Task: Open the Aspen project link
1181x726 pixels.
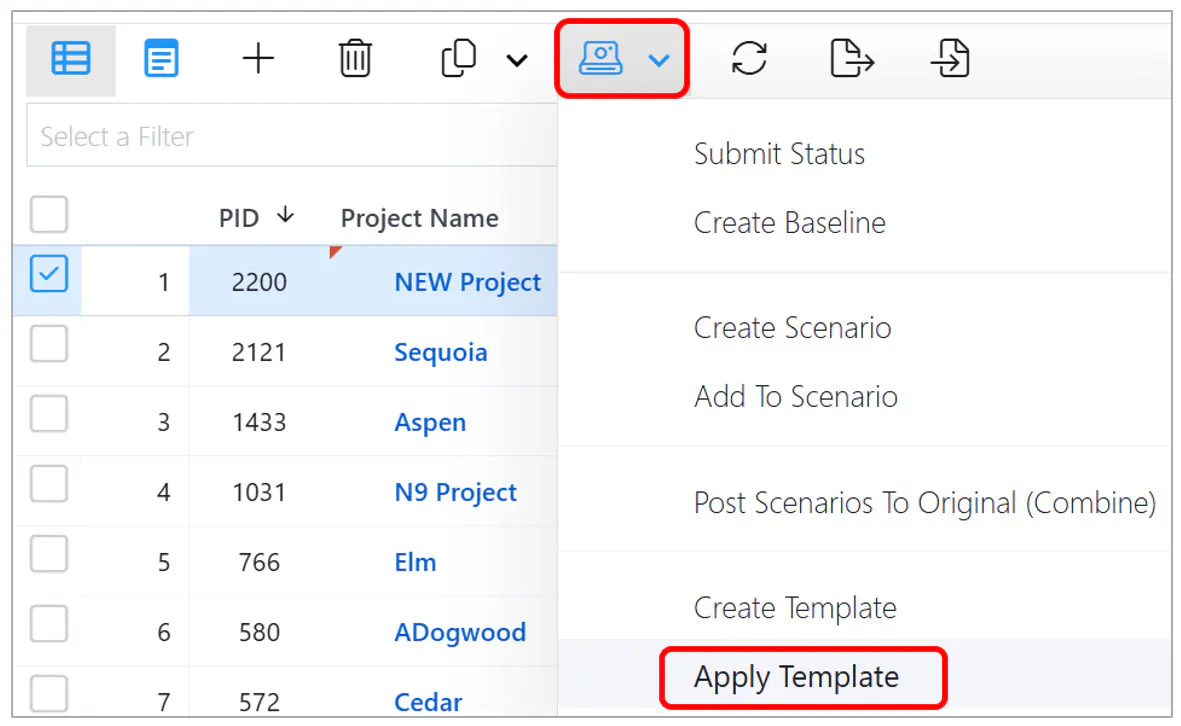Action: coord(430,422)
